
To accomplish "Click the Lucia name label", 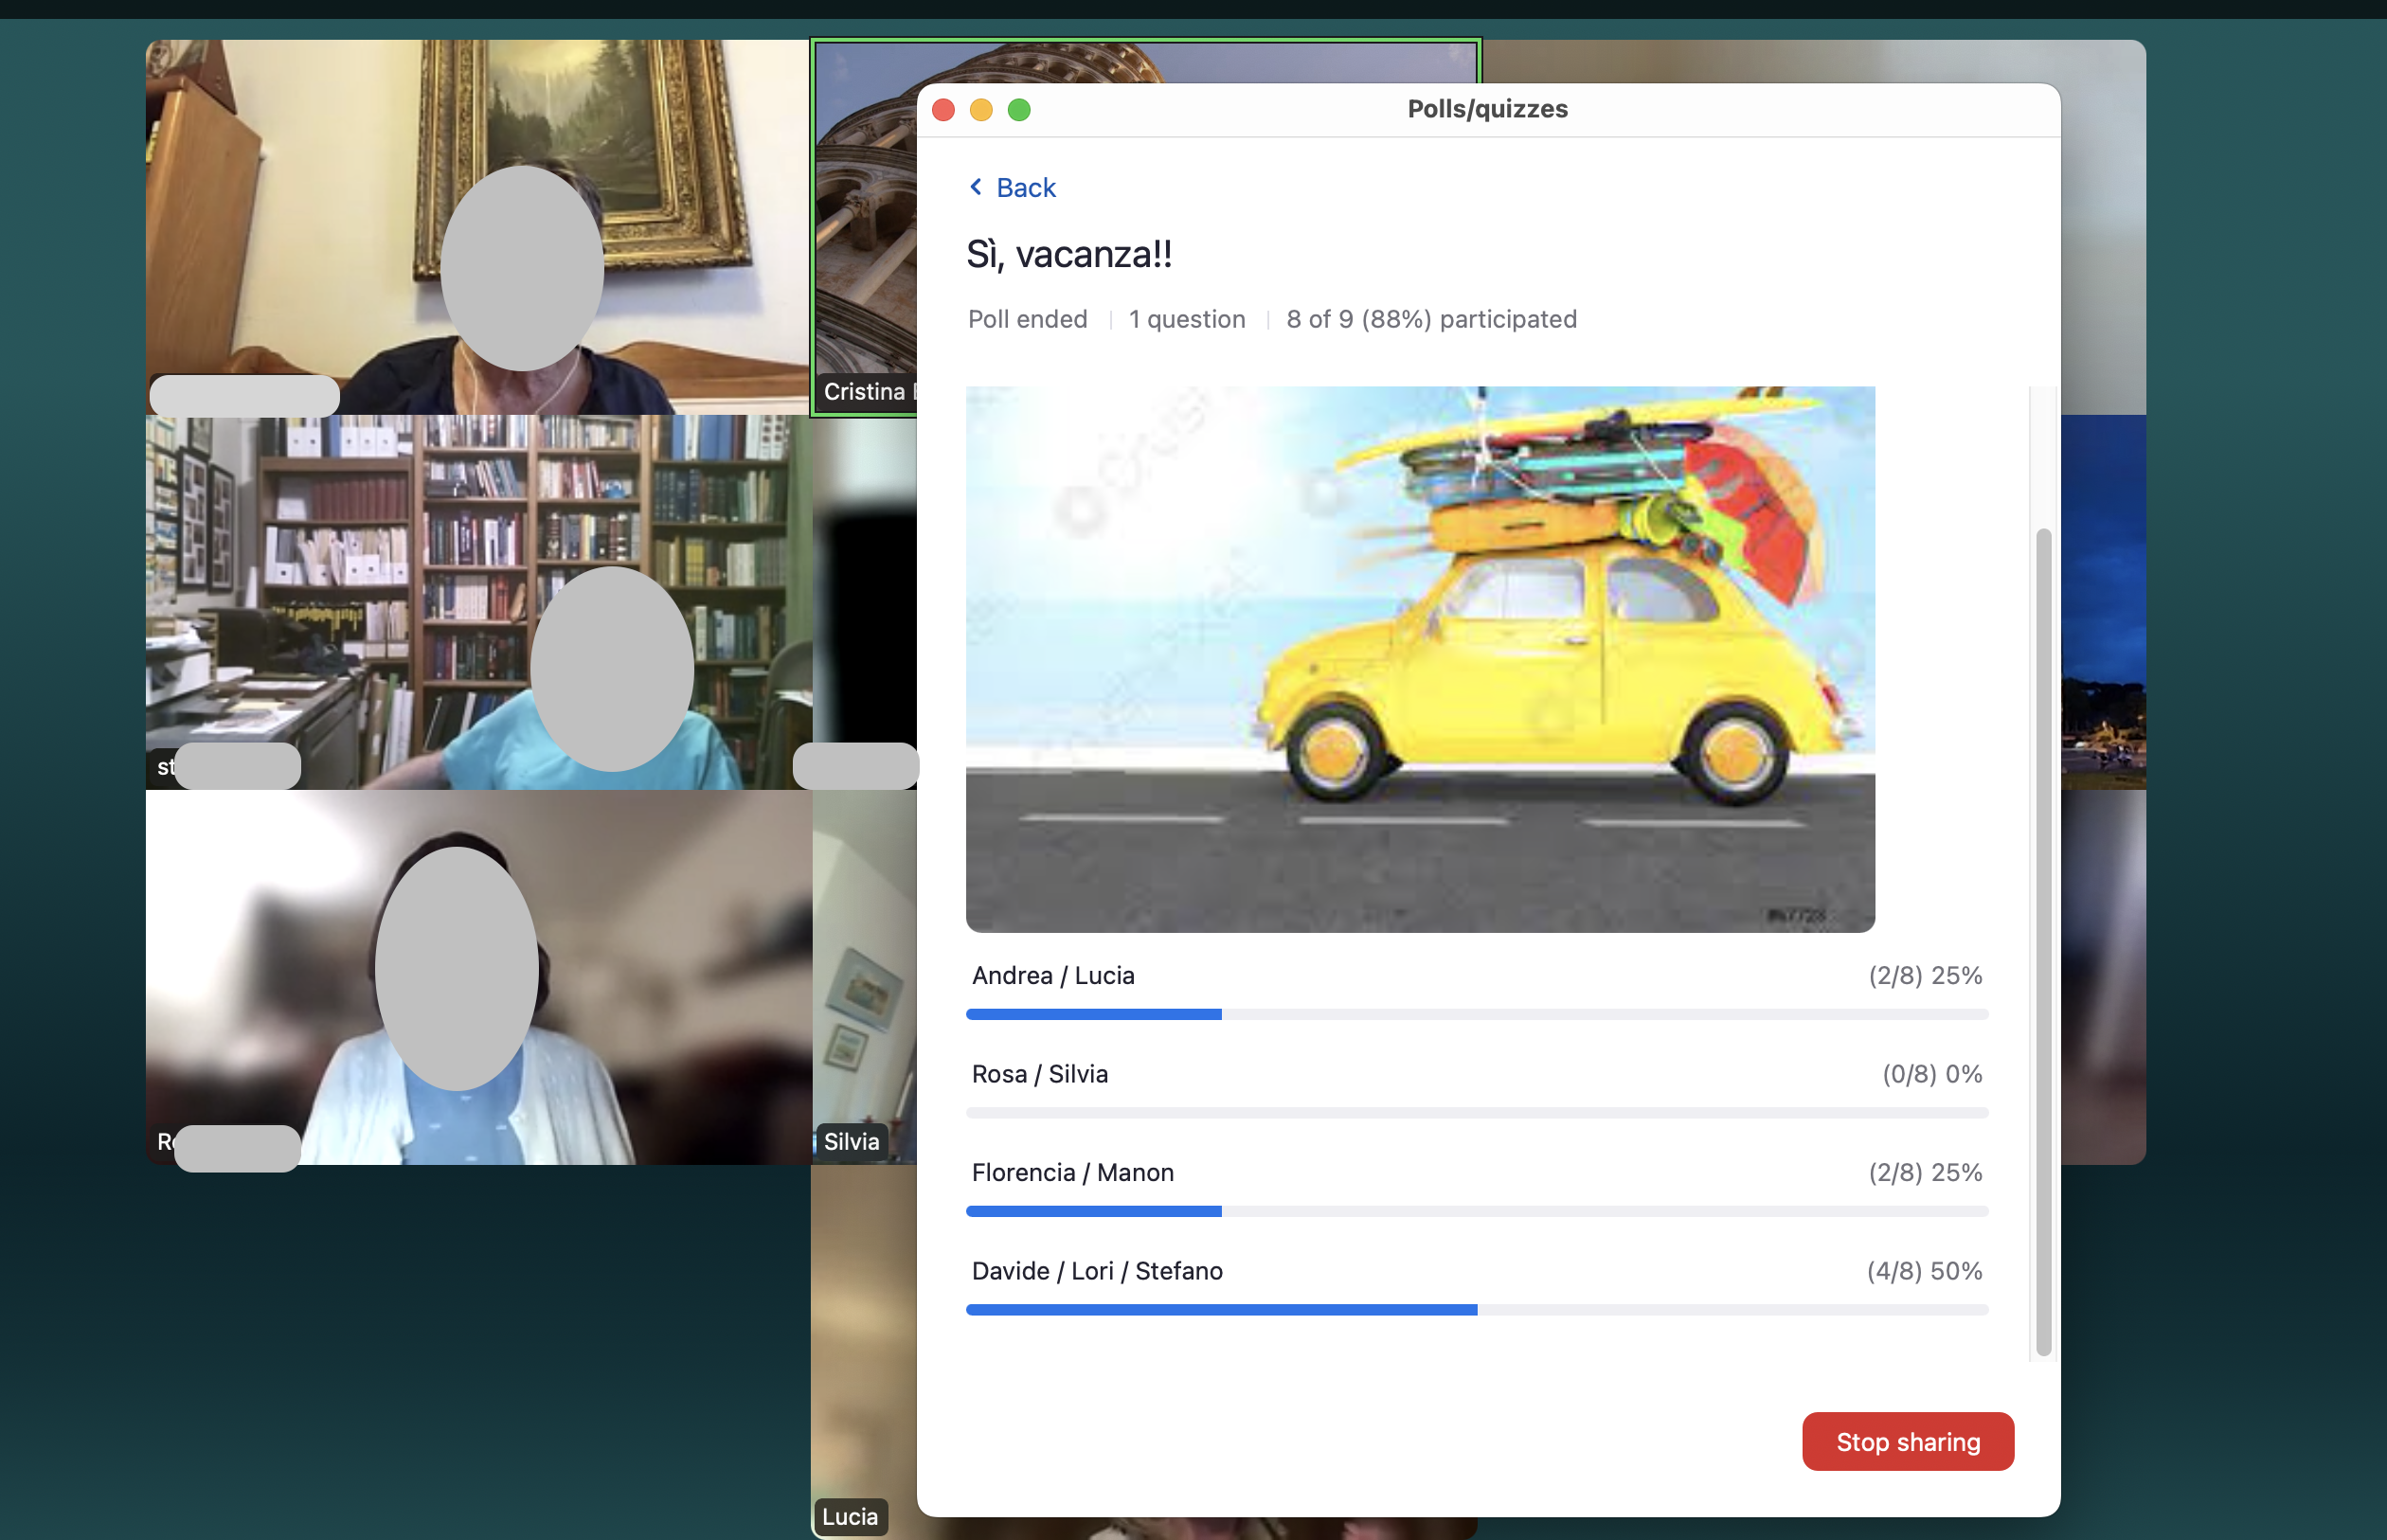I will [849, 1517].
